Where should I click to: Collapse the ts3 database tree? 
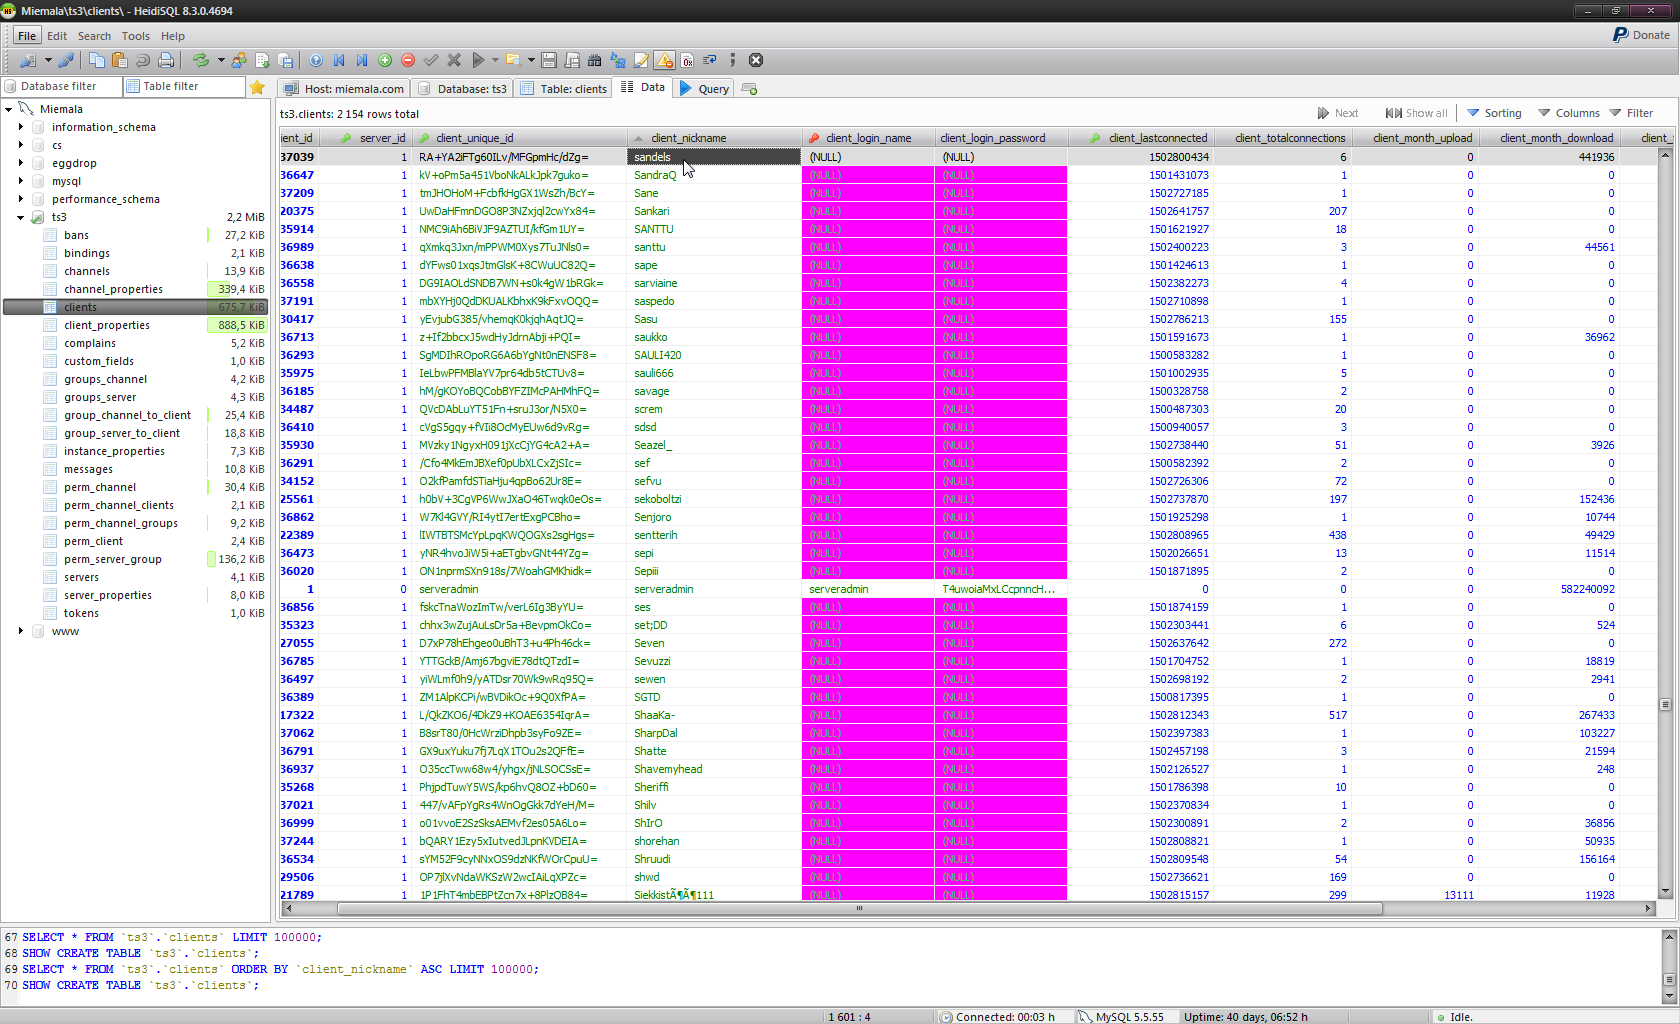point(21,217)
